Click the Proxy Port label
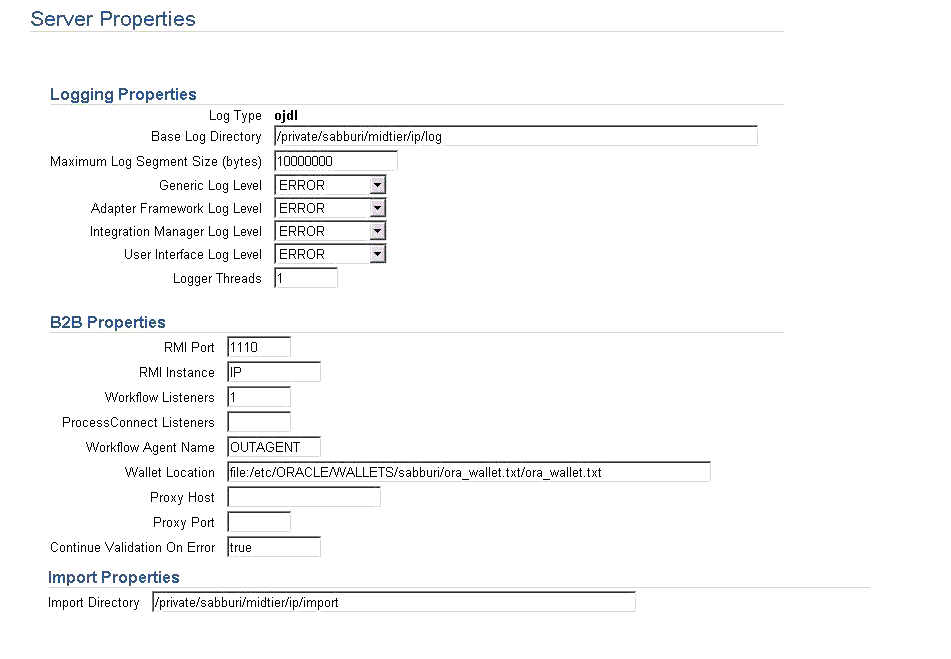The image size is (951, 659). coord(184,522)
